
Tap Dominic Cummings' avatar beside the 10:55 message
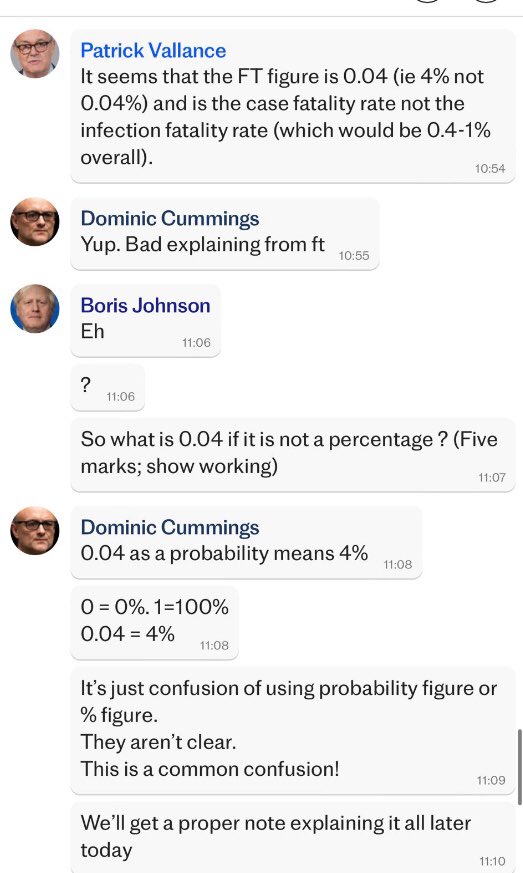35,222
